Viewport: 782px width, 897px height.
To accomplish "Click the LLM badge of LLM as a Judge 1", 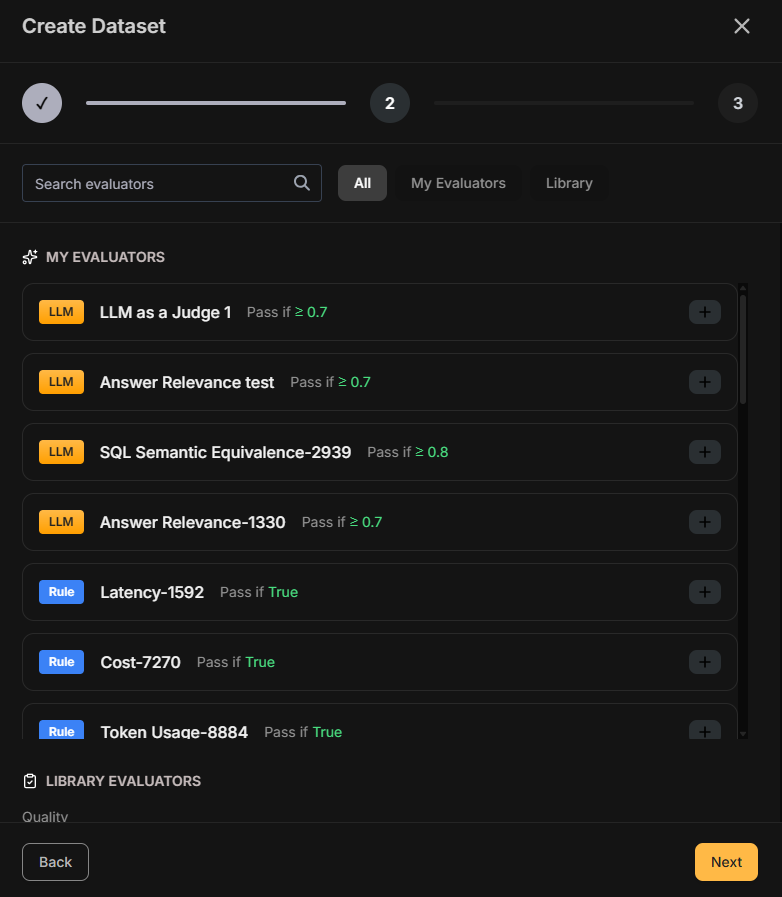I will click(61, 312).
